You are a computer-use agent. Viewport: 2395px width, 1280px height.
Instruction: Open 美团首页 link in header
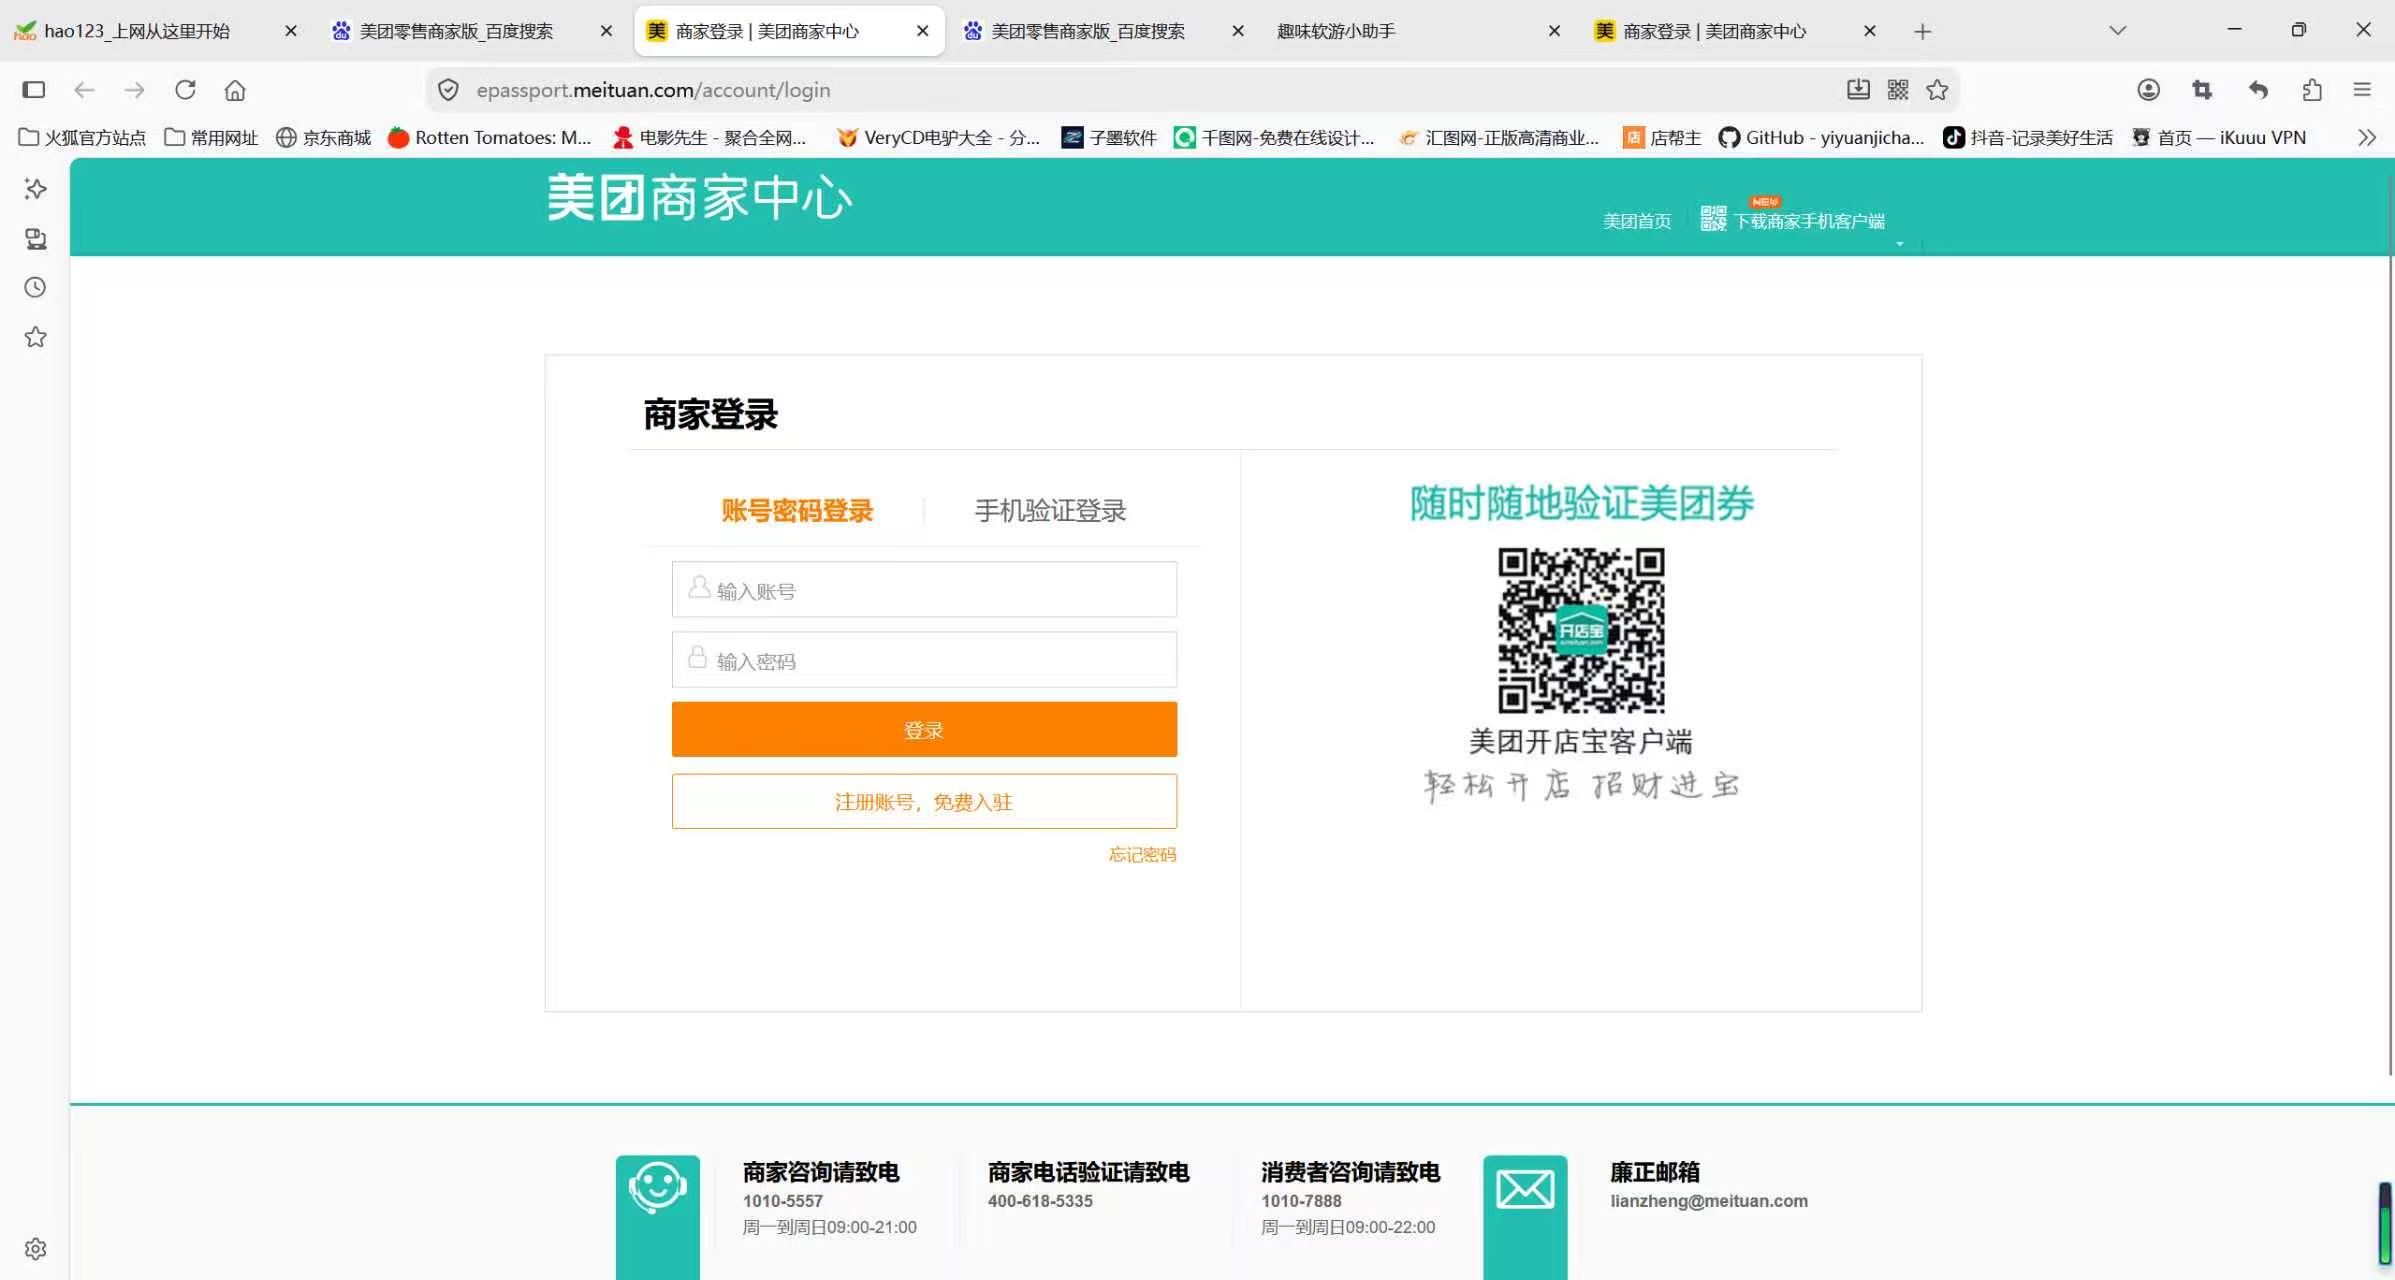[x=1637, y=221]
